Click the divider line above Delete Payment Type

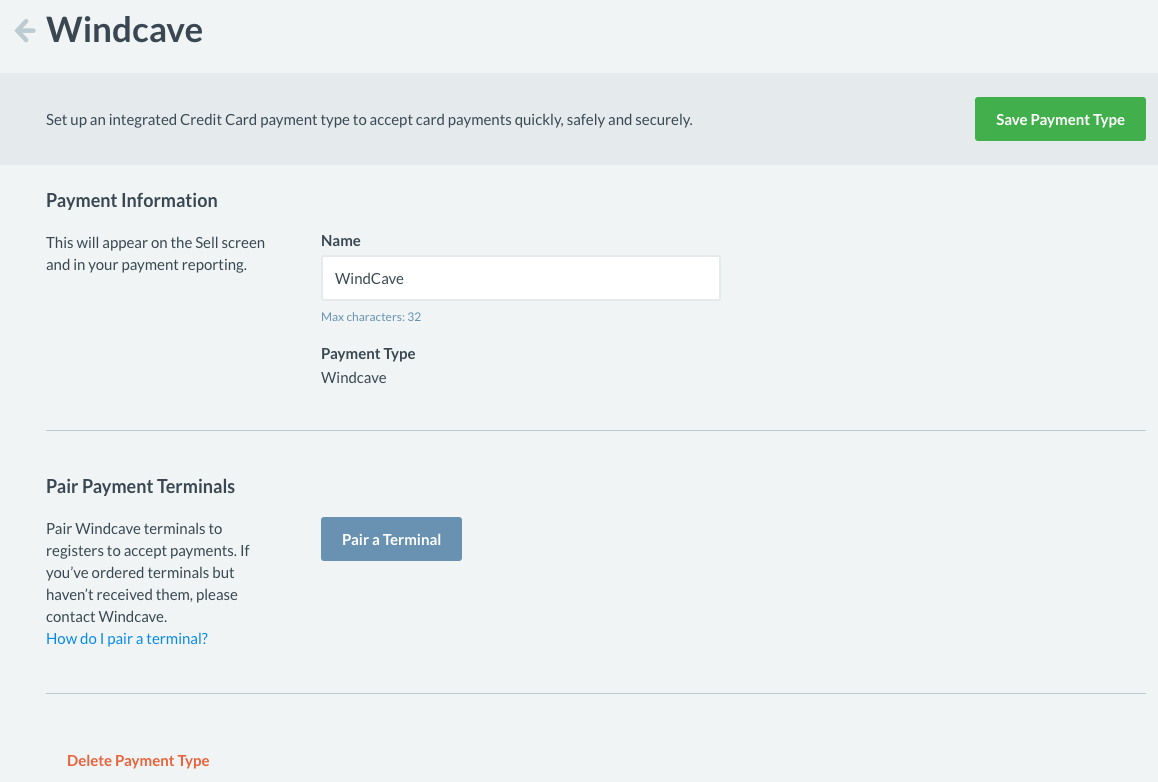coord(595,693)
